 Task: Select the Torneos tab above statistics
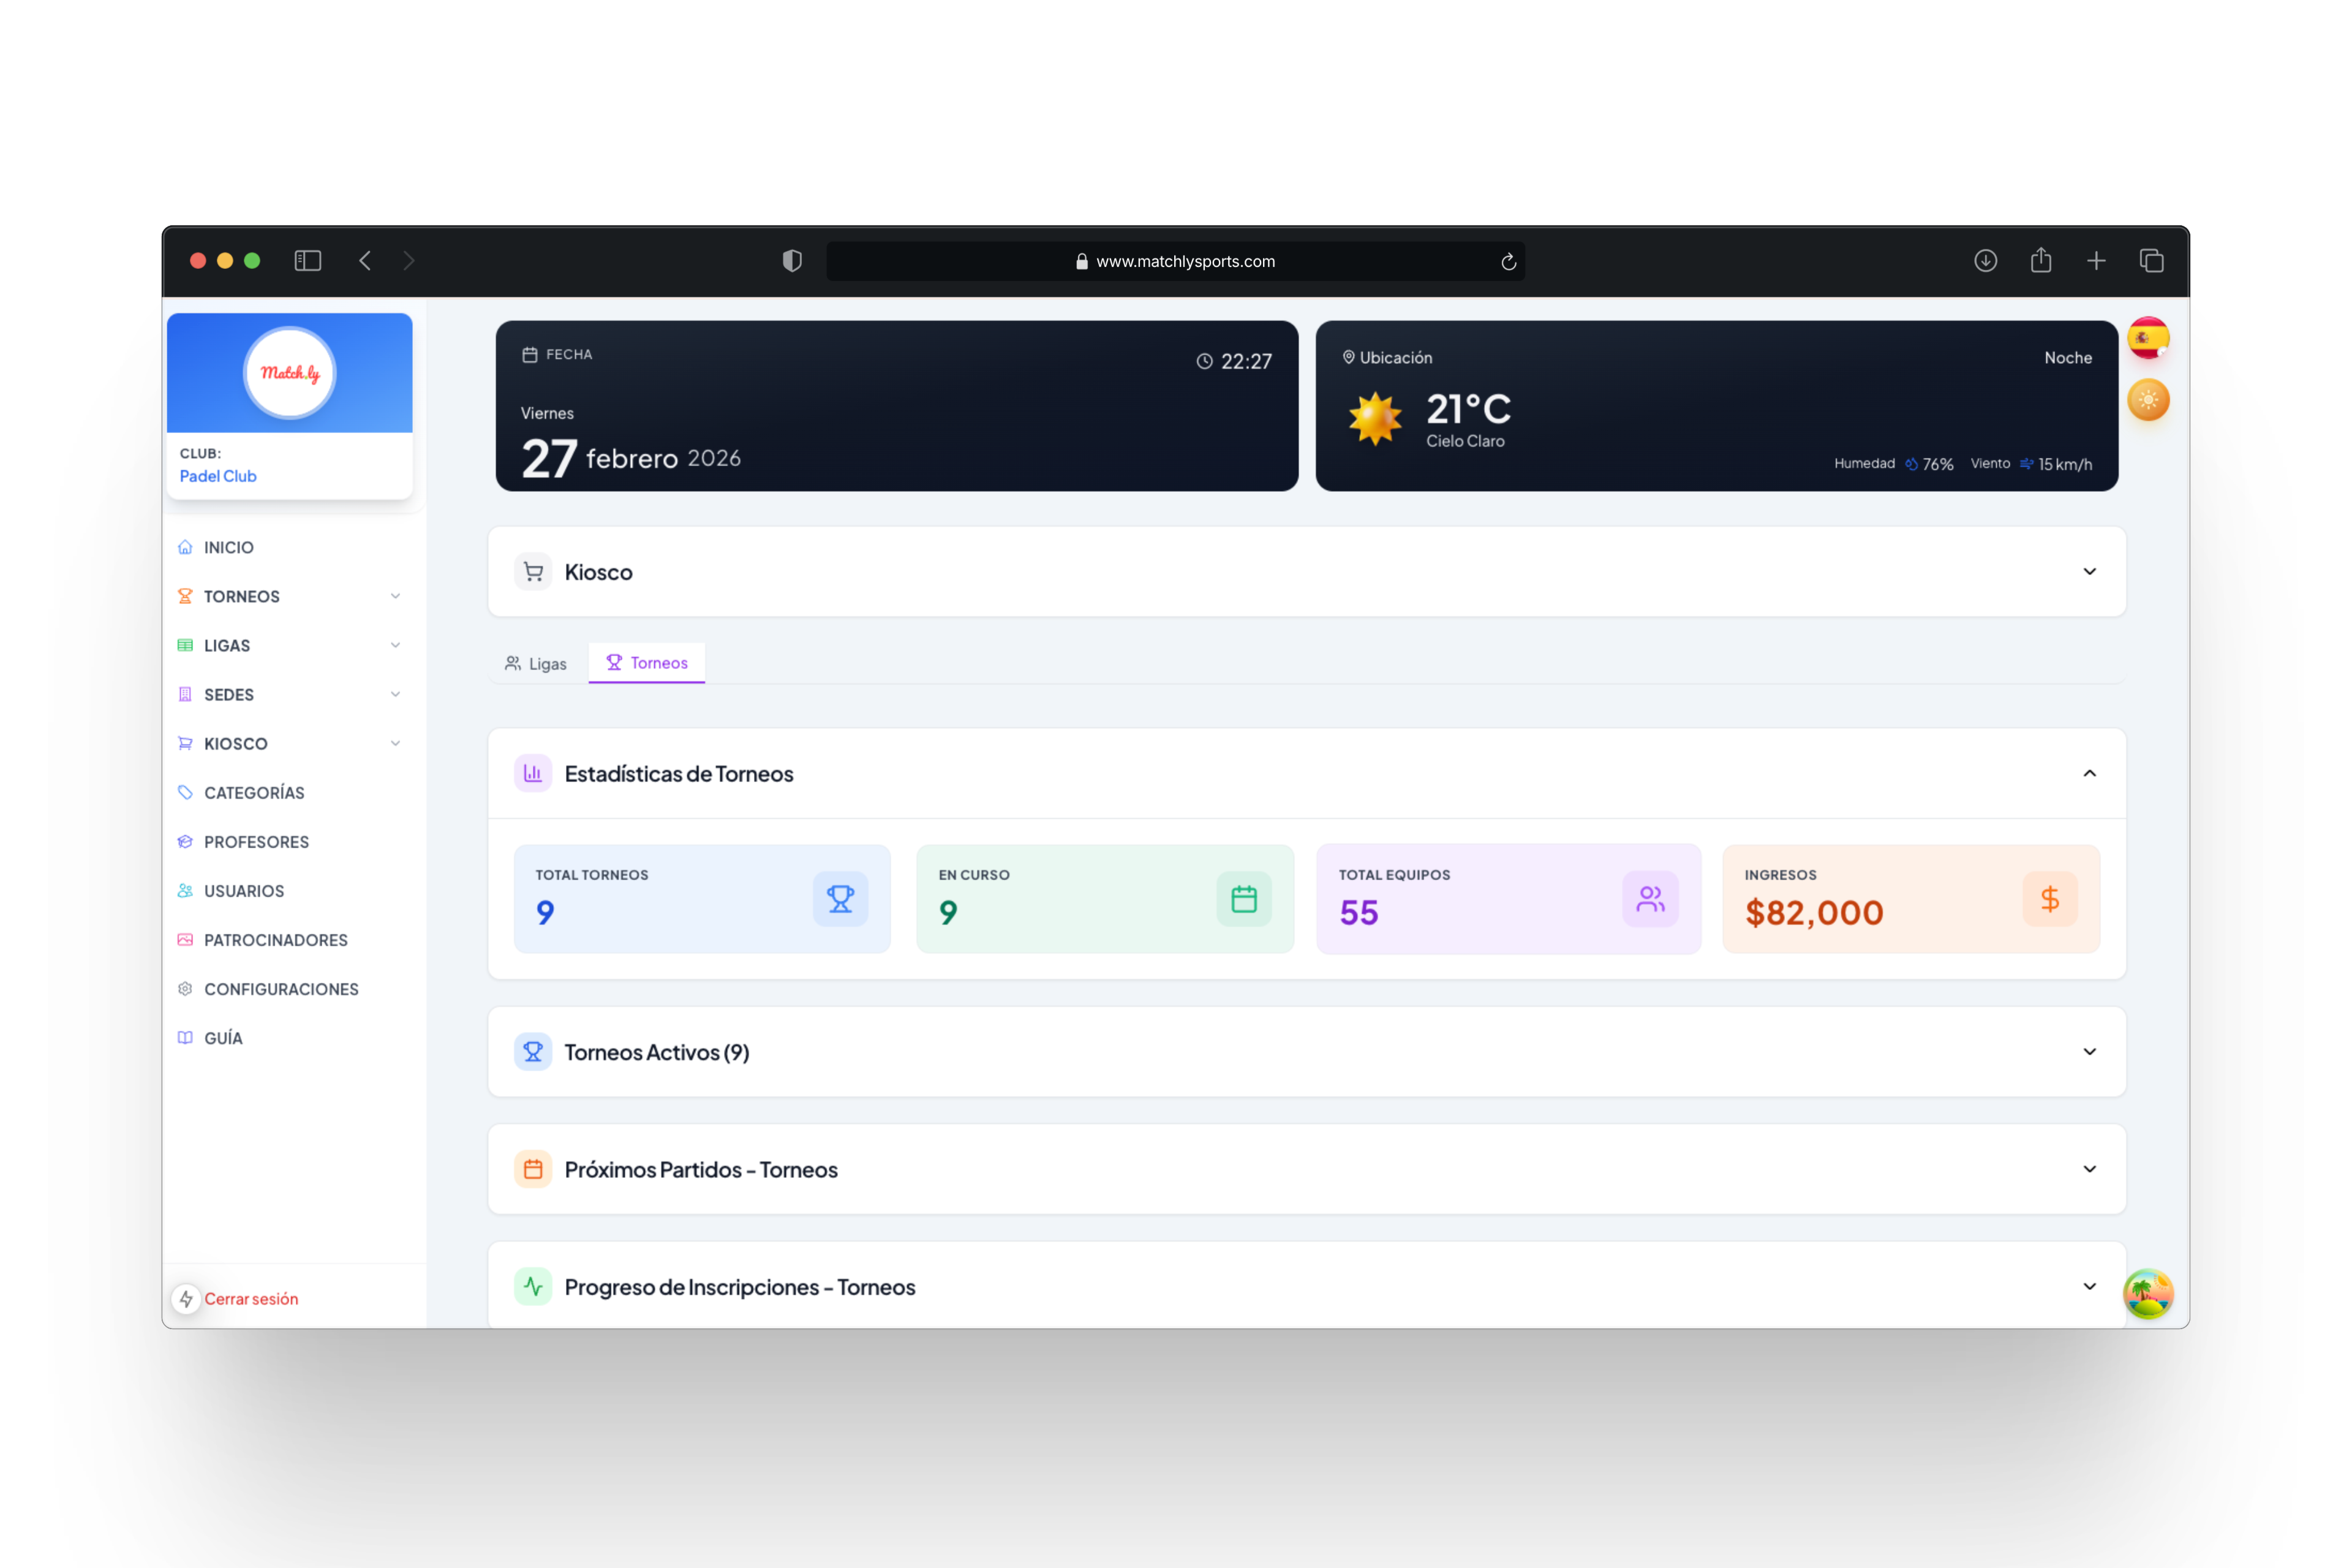click(x=646, y=662)
